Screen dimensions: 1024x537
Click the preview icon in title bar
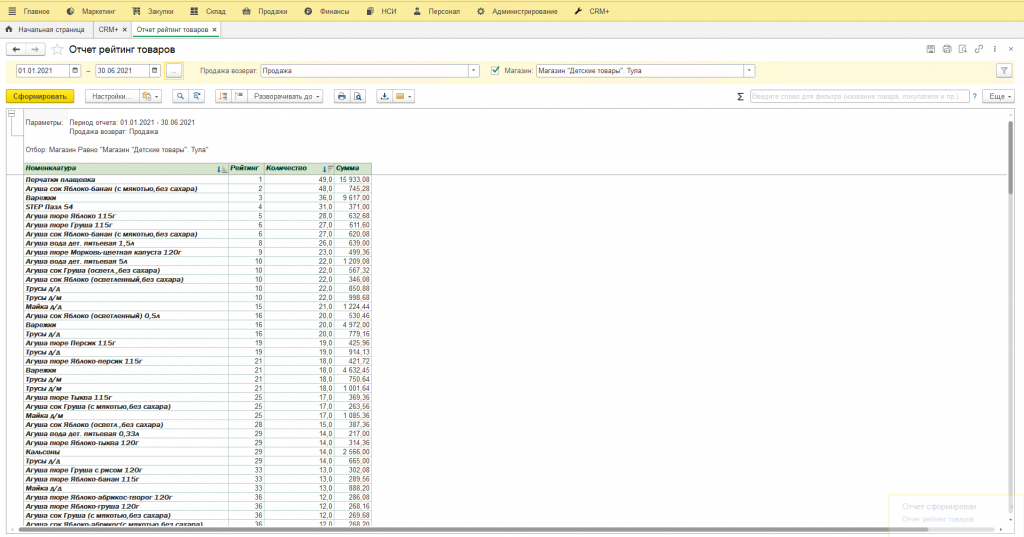point(963,49)
